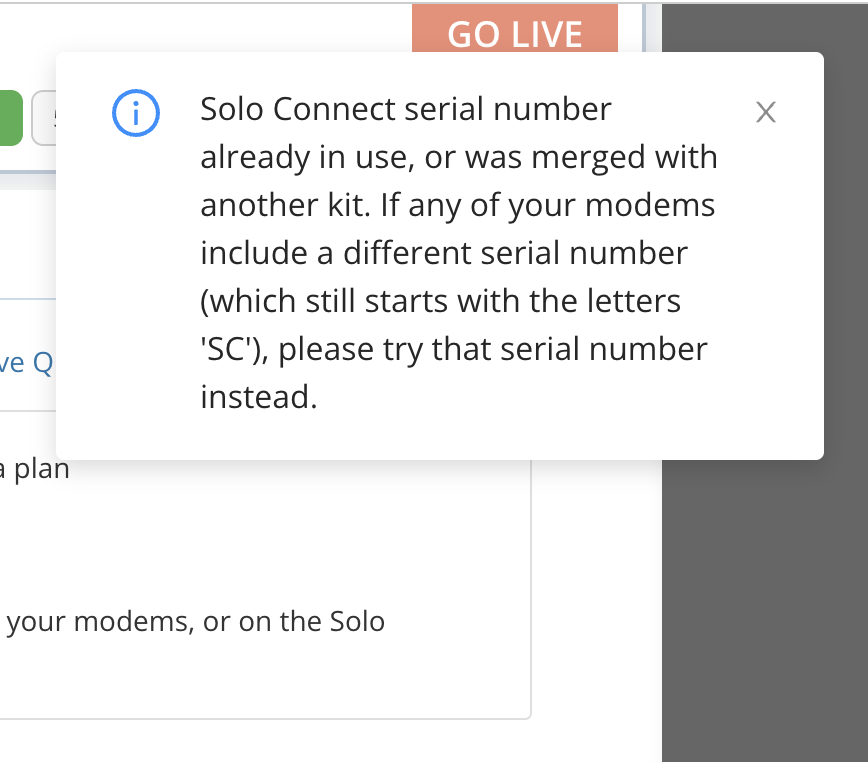Image resolution: width=868 pixels, height=762 pixels.
Task: Click the vertical scrollbar strip beside GO LIVE
Action: point(650,25)
